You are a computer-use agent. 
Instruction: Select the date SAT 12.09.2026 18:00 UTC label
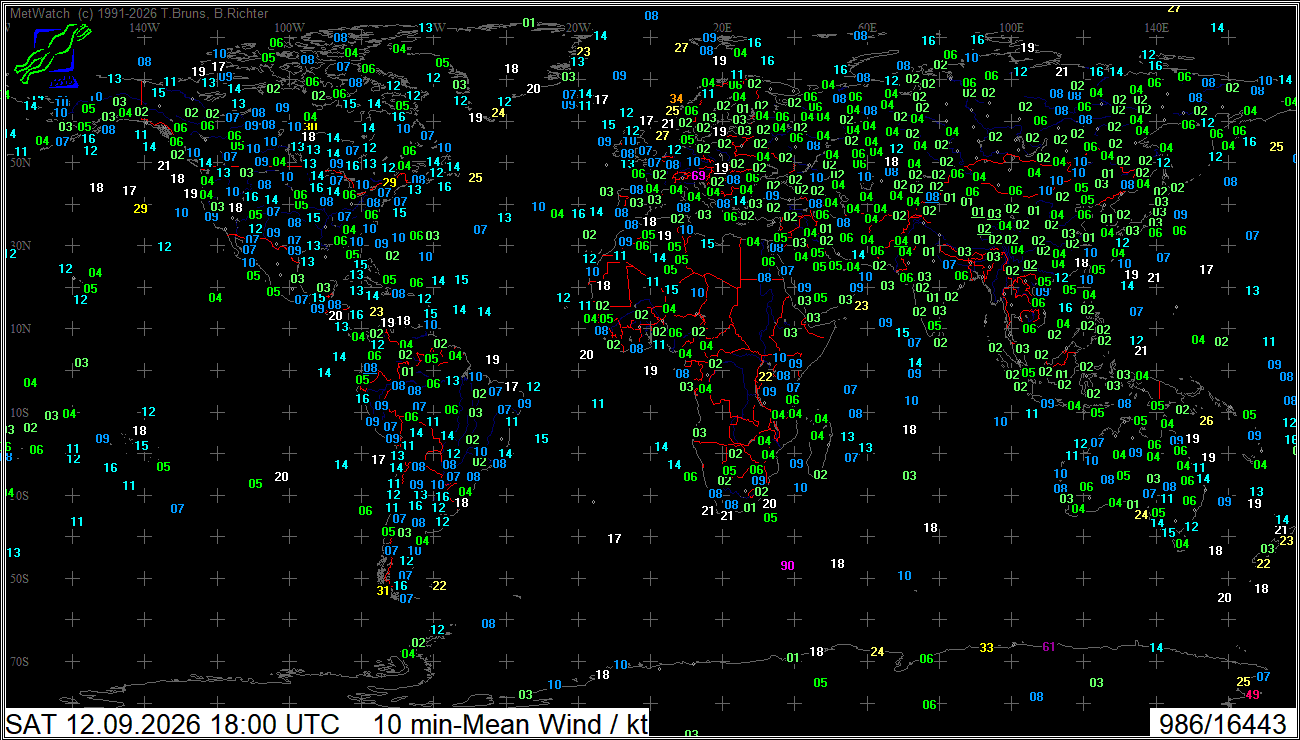tap(173, 724)
